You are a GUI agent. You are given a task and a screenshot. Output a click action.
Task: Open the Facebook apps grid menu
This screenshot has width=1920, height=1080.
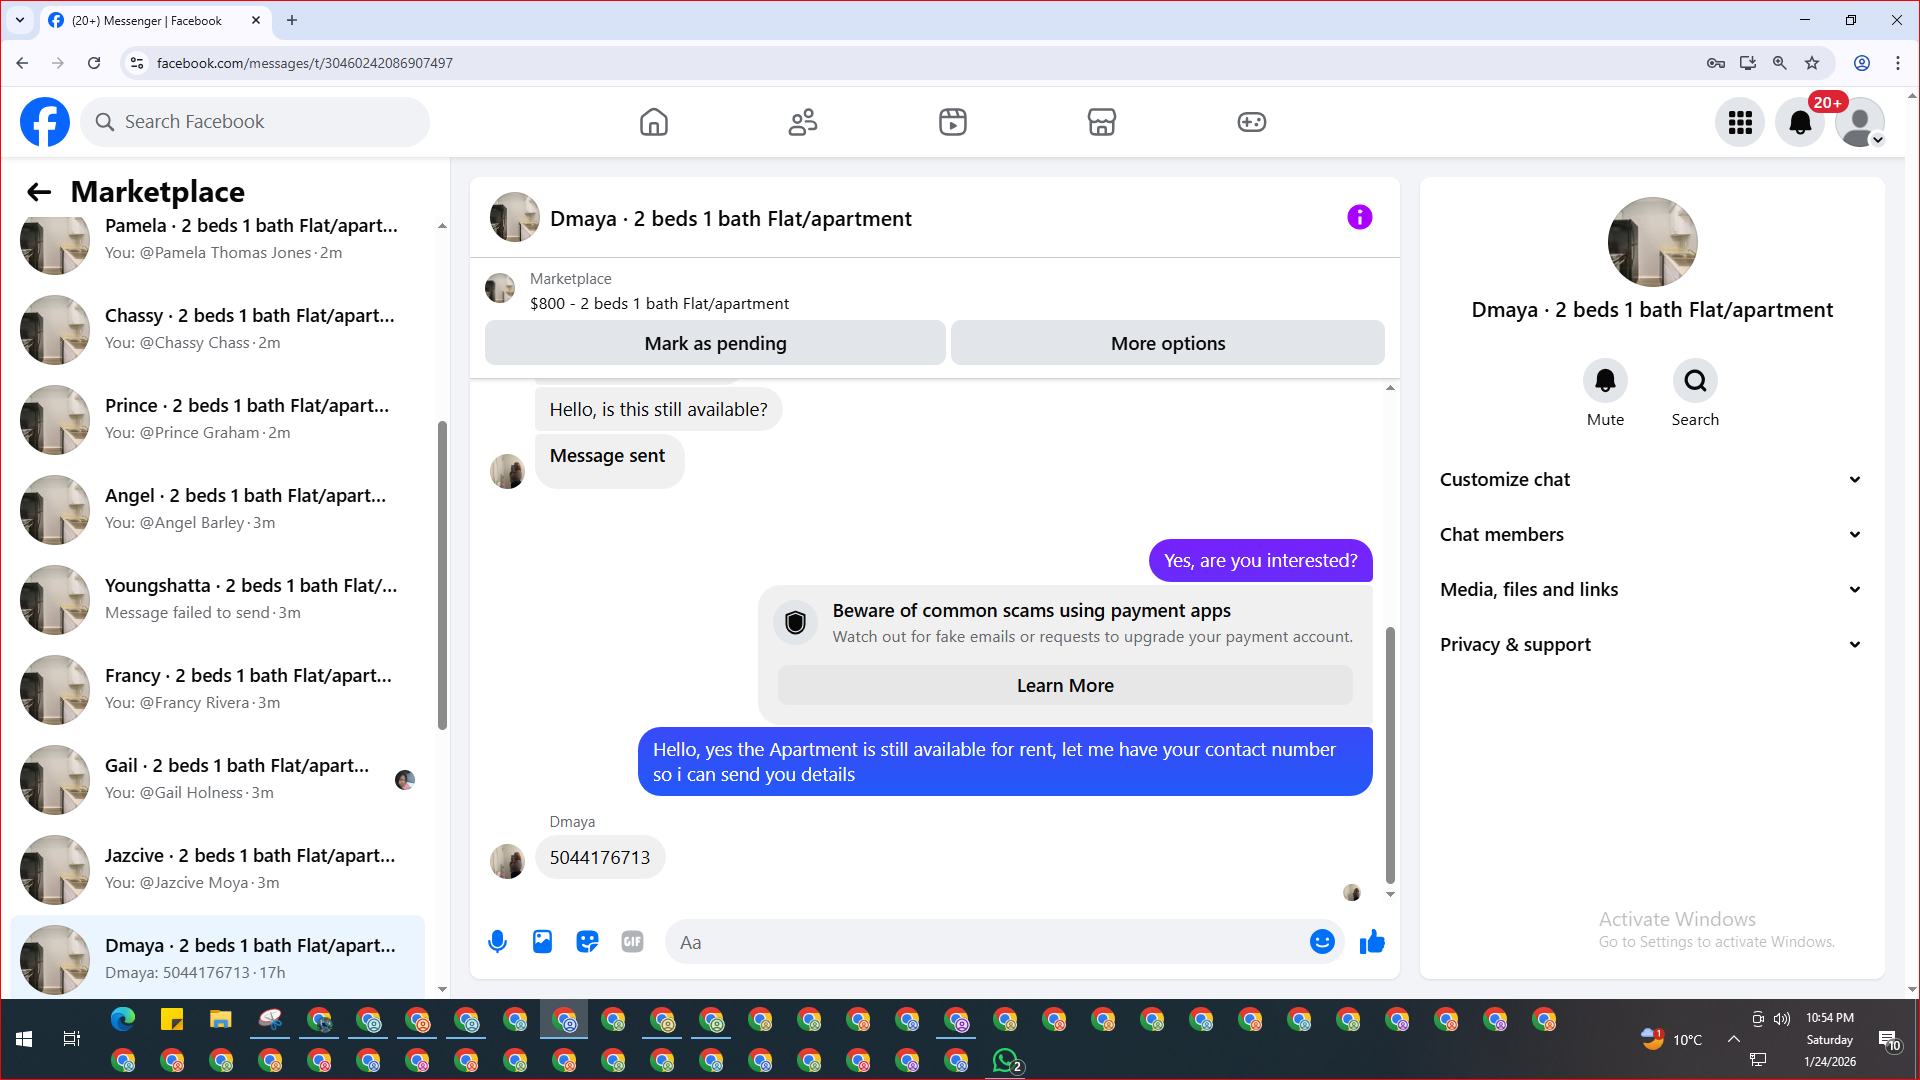(1740, 122)
